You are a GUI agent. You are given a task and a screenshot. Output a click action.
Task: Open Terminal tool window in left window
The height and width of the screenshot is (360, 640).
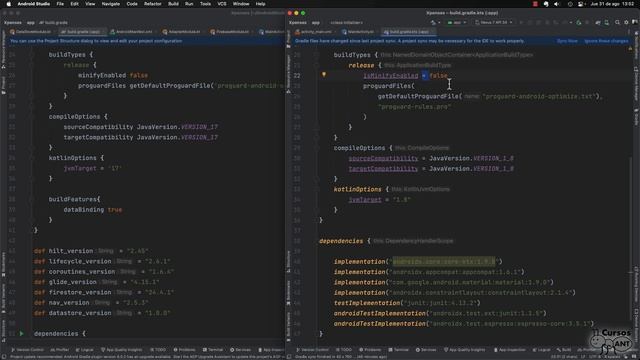point(213,350)
